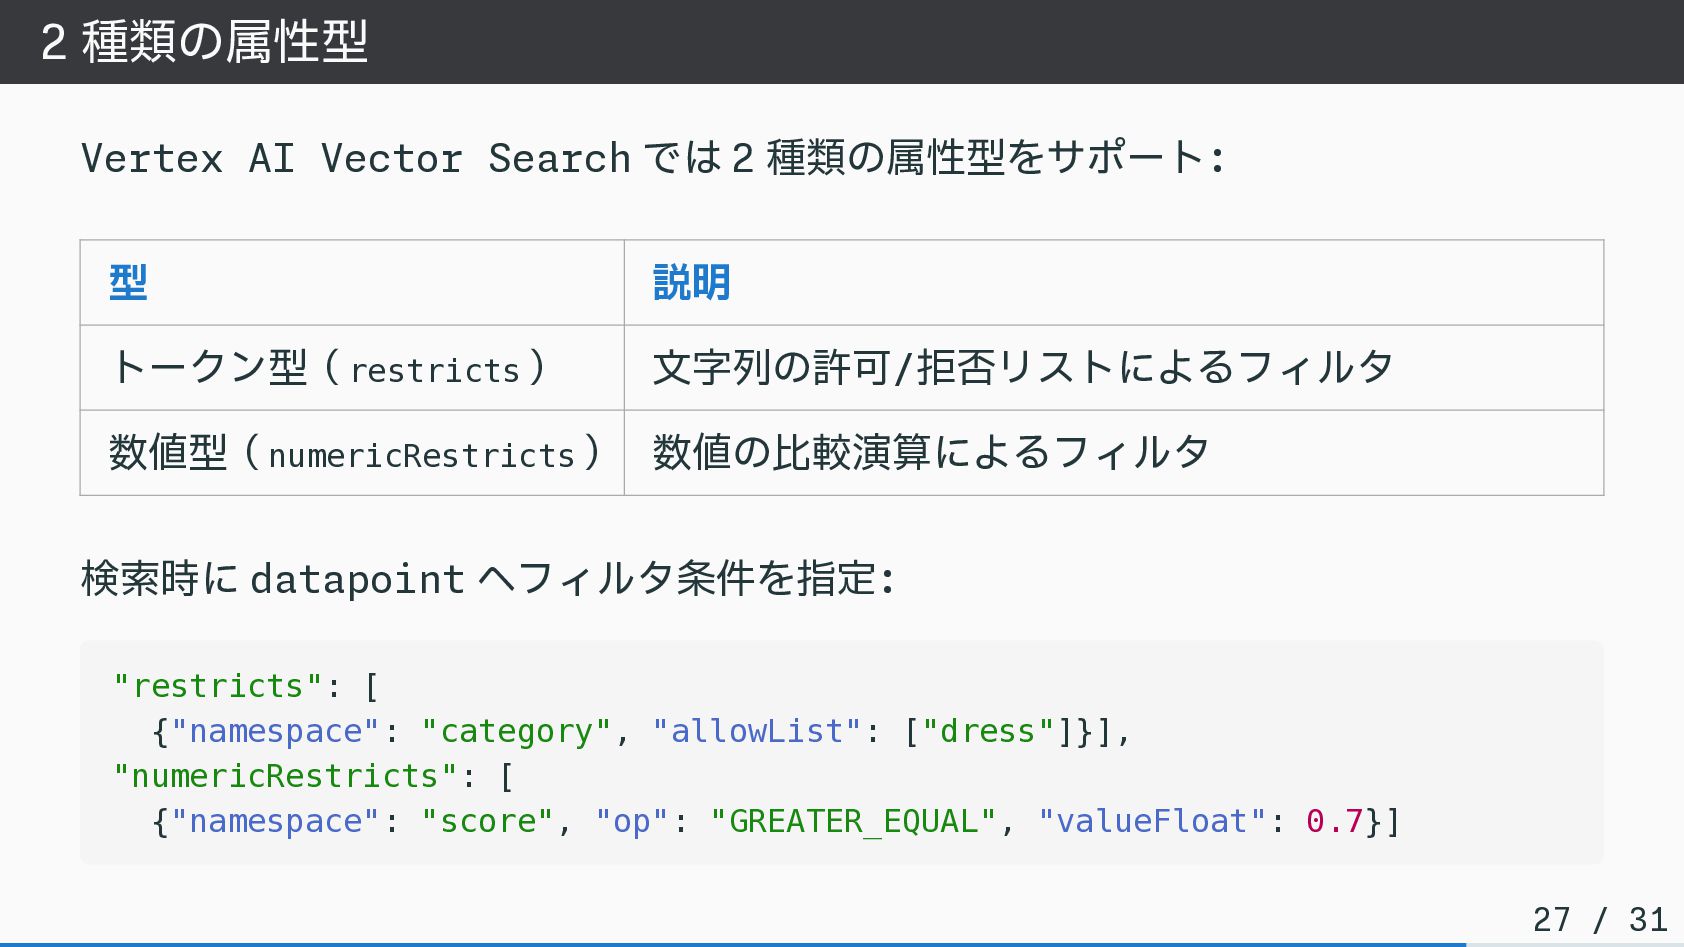1684x947 pixels.
Task: Click the 0.7 number in the code
Action: (x=1334, y=821)
